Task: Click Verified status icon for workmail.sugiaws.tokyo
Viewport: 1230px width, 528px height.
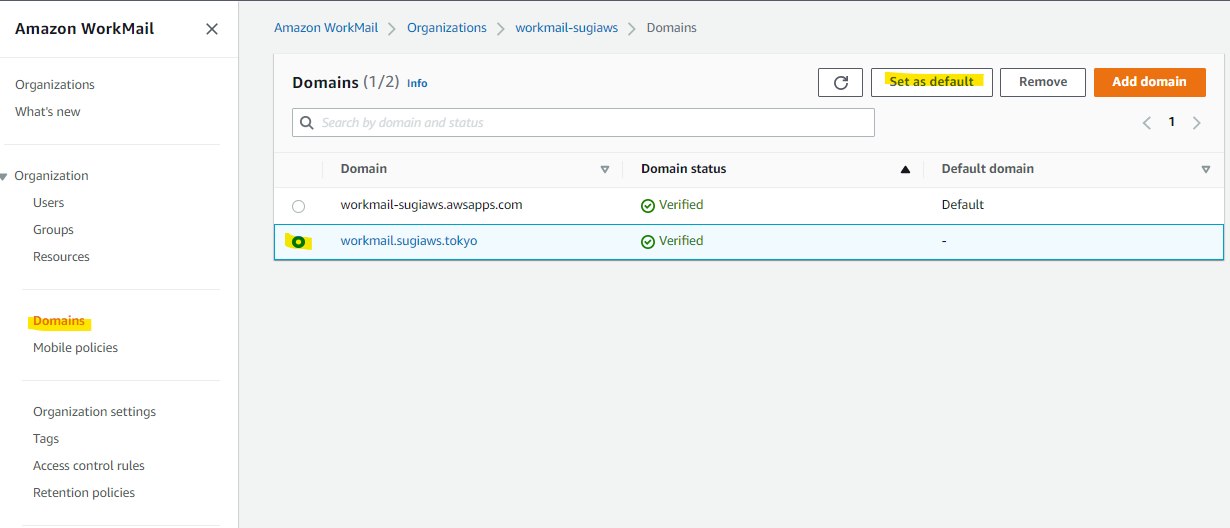Action: [x=648, y=242]
